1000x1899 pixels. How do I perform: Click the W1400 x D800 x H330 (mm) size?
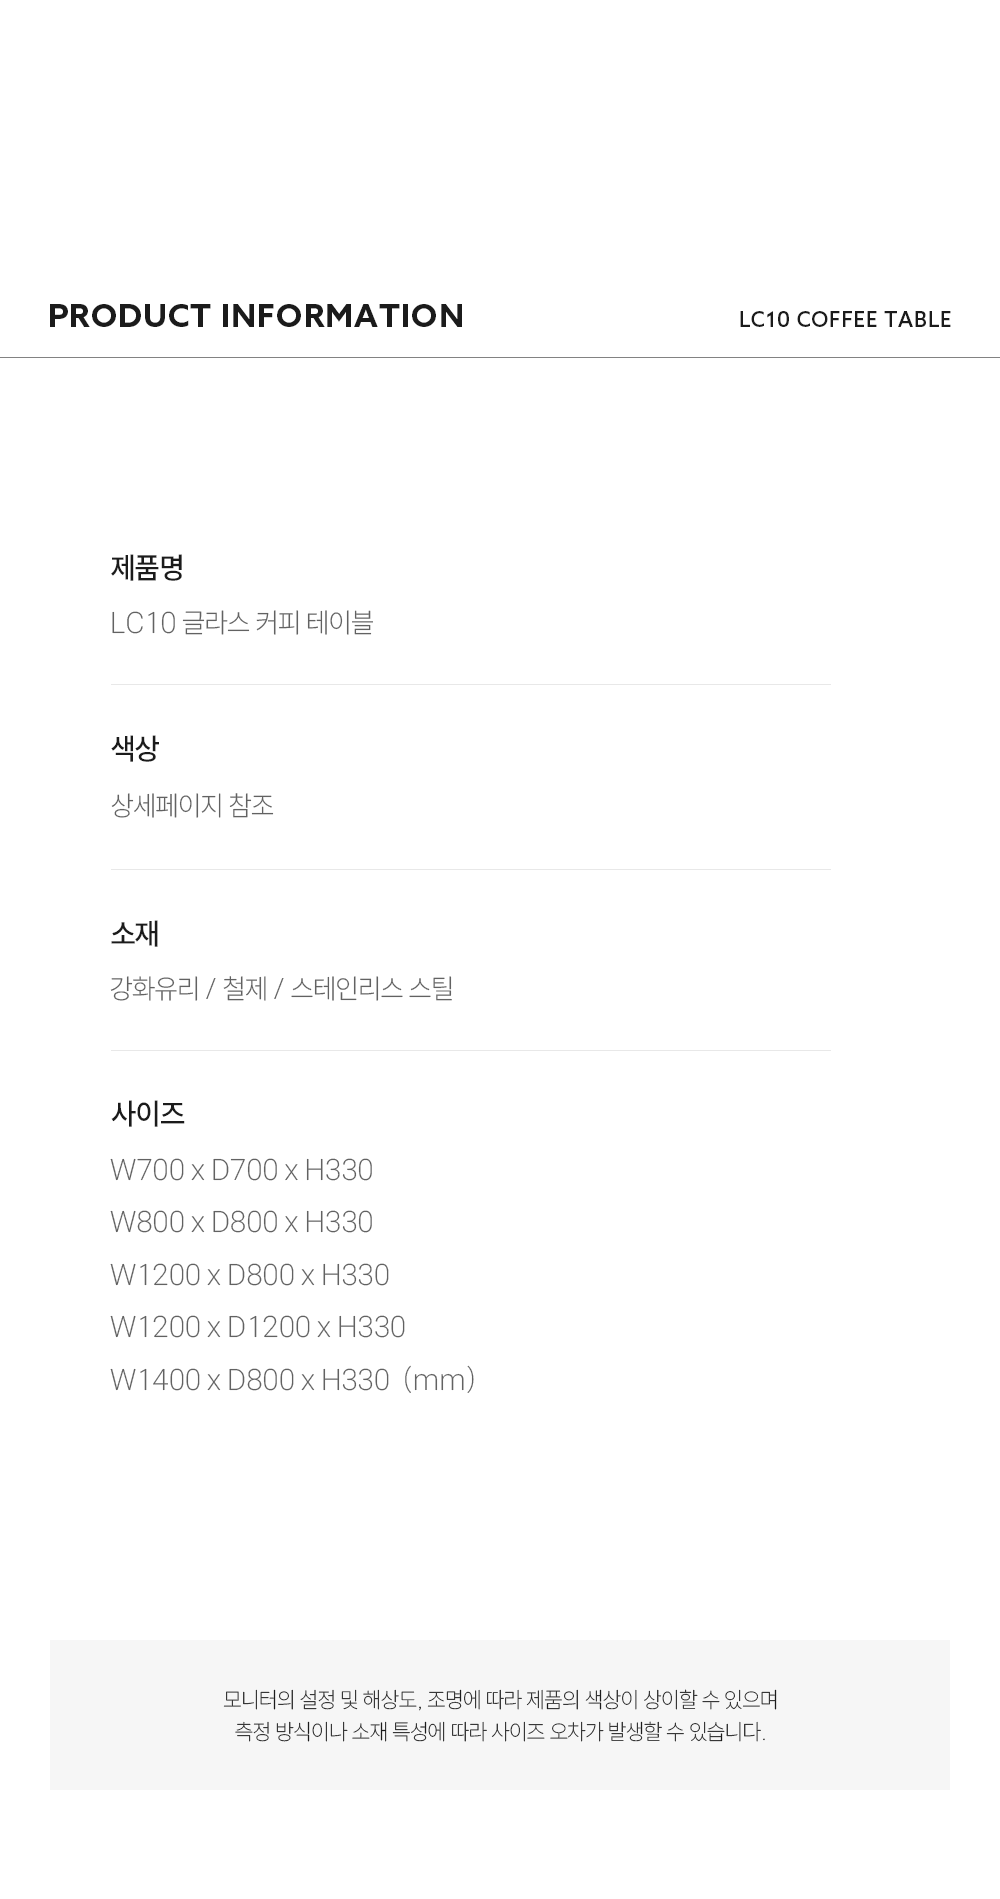click(x=293, y=1380)
